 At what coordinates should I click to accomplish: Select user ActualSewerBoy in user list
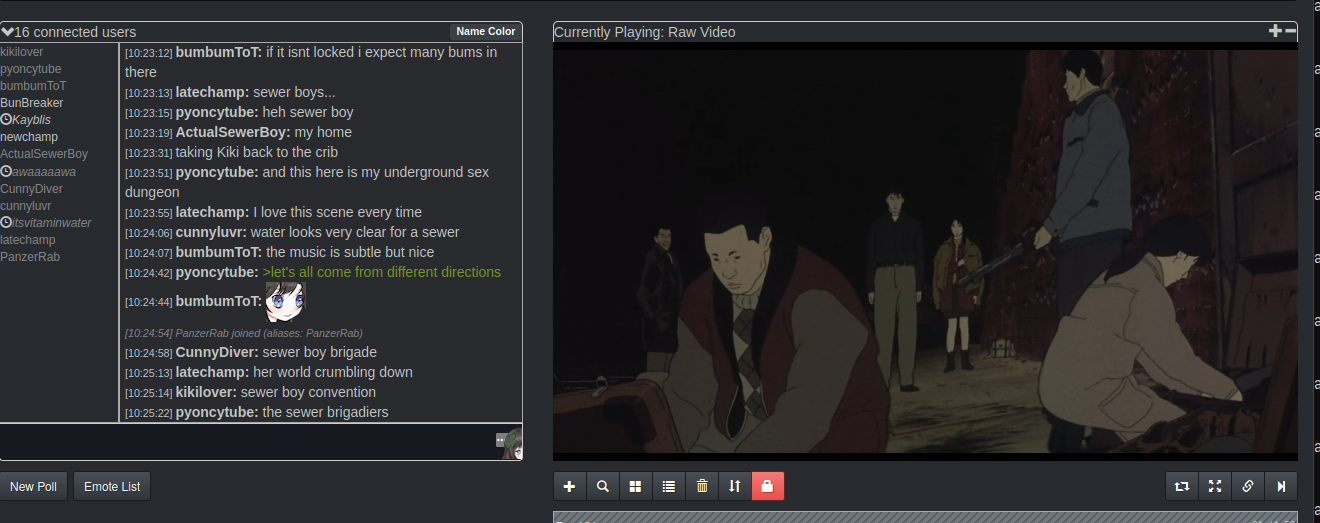tap(44, 154)
